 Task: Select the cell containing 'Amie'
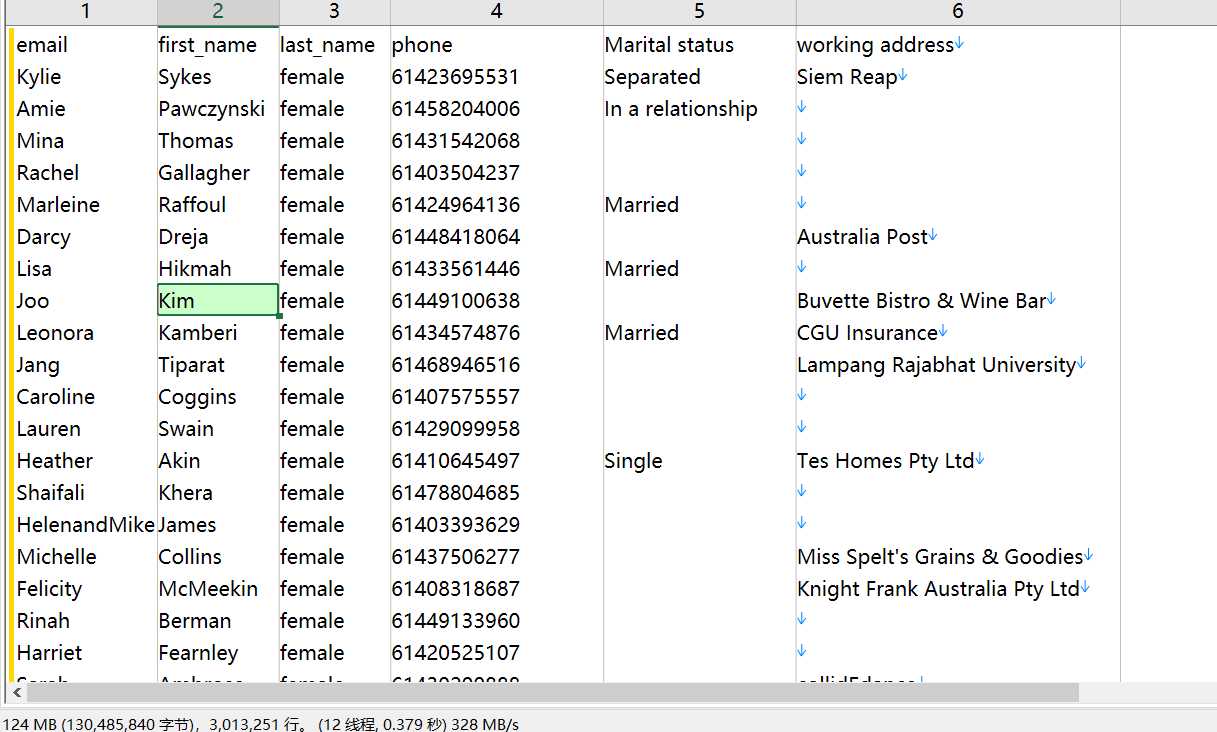[85, 109]
